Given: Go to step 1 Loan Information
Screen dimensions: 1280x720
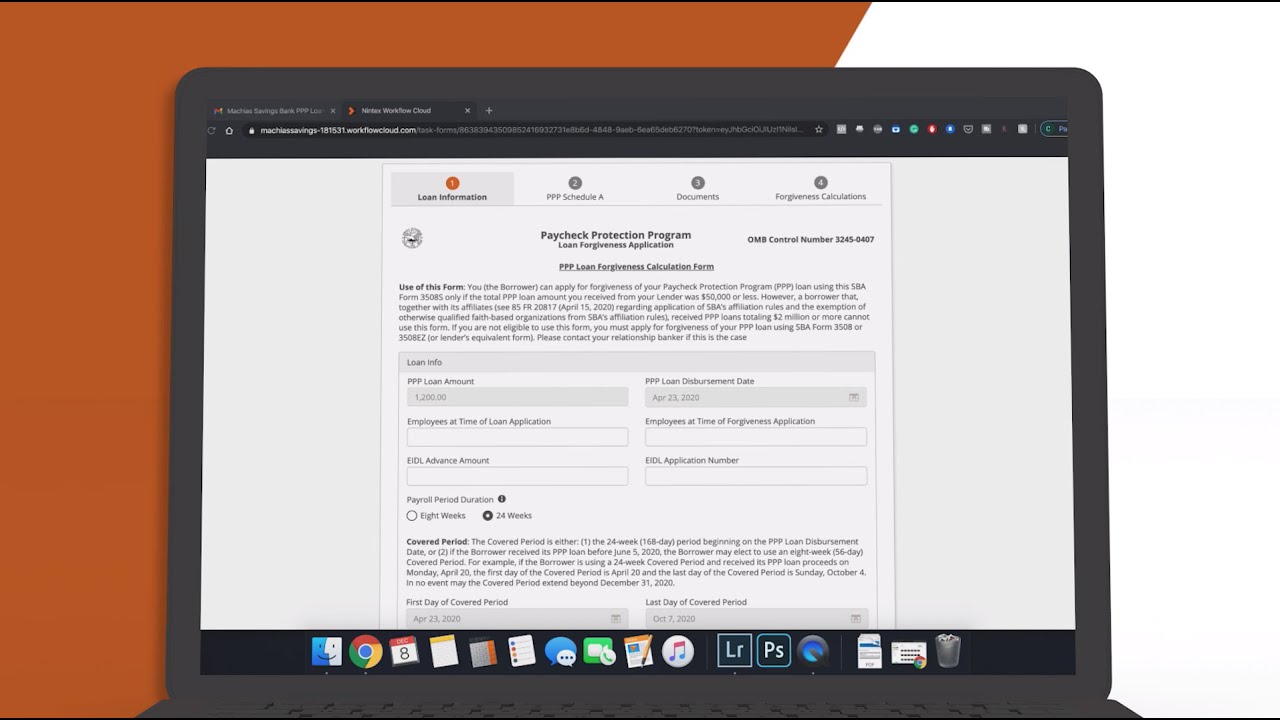Looking at the screenshot, I should click(x=452, y=189).
